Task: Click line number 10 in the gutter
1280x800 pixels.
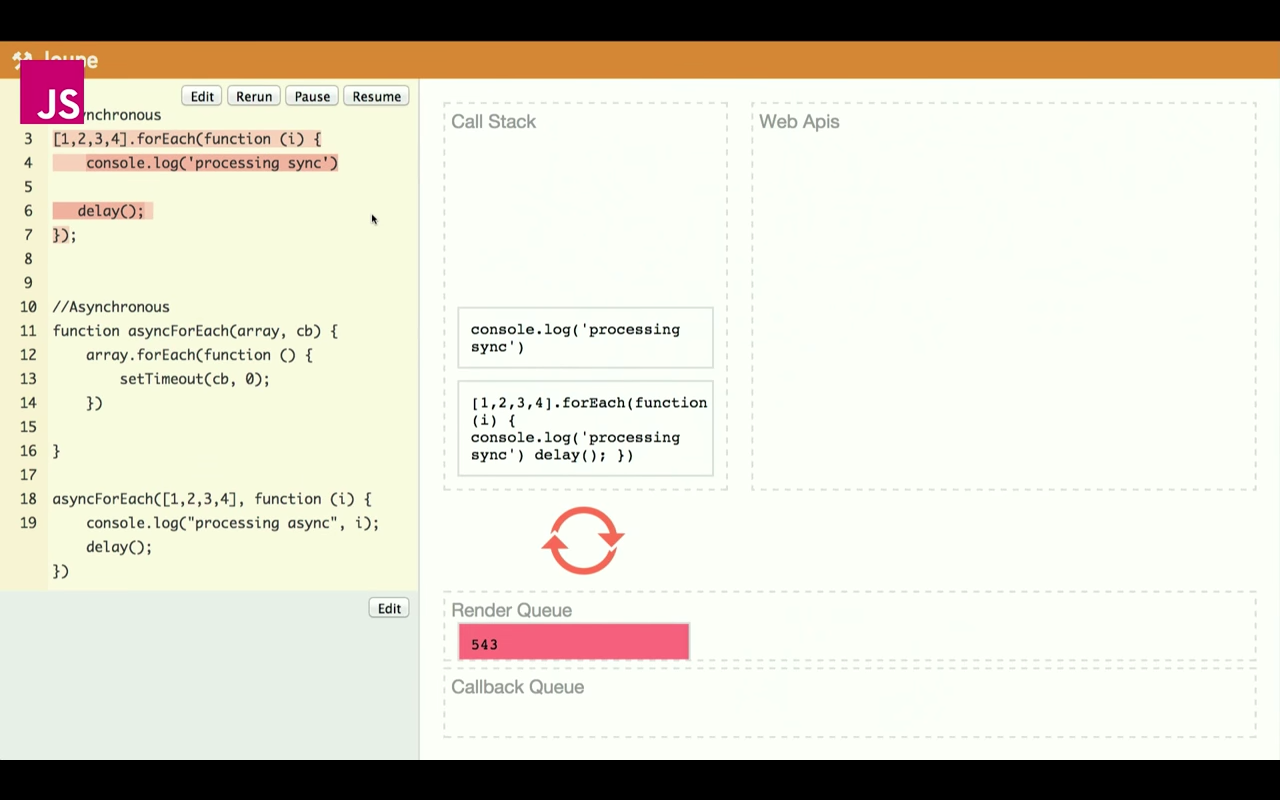Action: pos(28,307)
